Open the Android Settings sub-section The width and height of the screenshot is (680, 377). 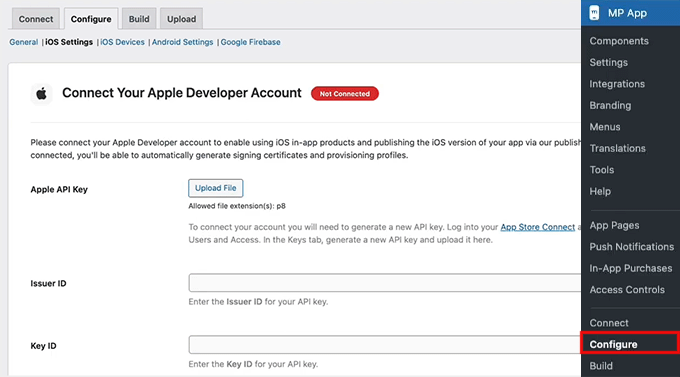[x=183, y=42]
